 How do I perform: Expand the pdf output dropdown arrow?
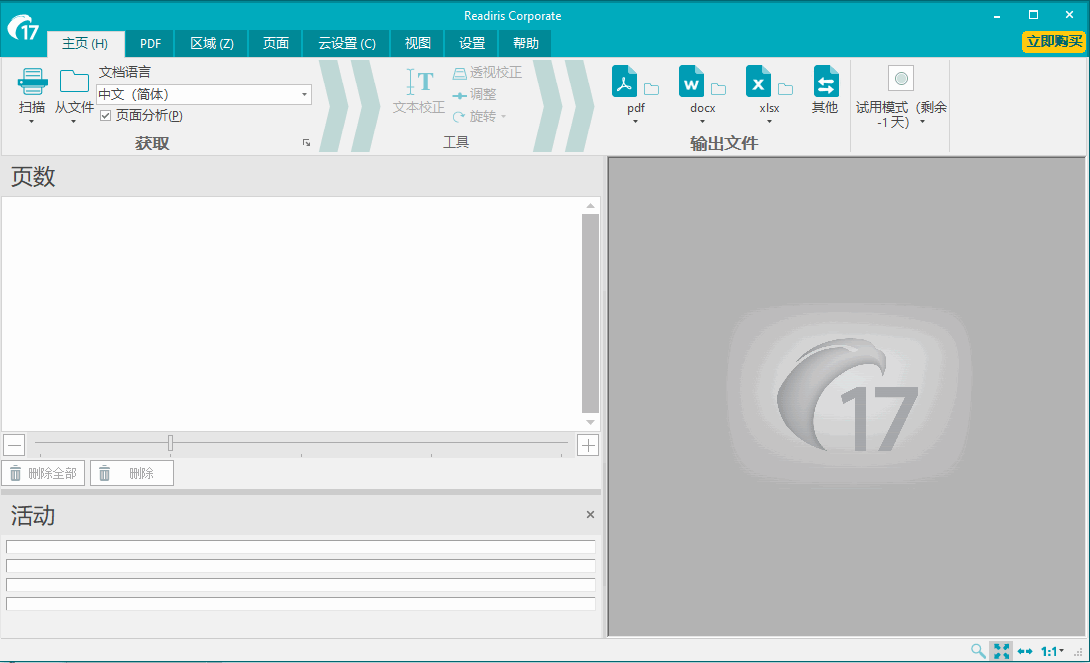pyautogui.click(x=635, y=122)
